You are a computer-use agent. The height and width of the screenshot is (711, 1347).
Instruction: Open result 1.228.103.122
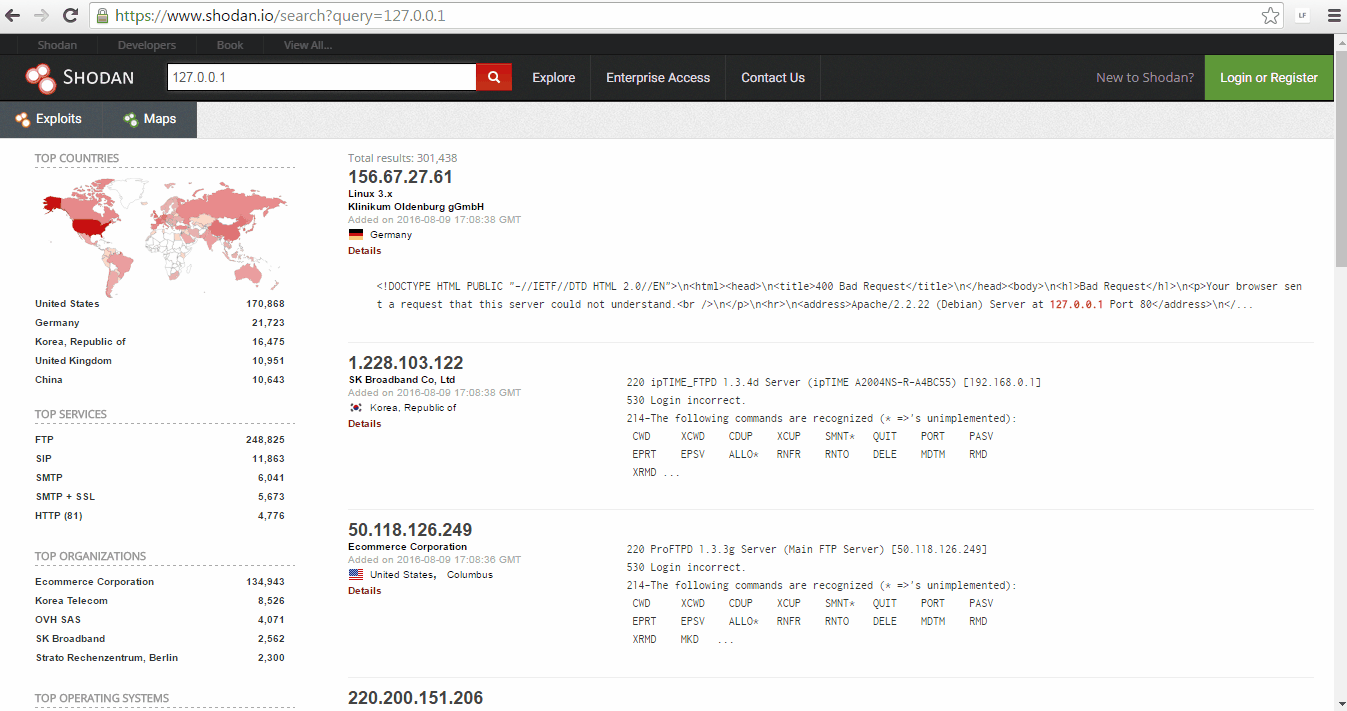click(x=406, y=363)
